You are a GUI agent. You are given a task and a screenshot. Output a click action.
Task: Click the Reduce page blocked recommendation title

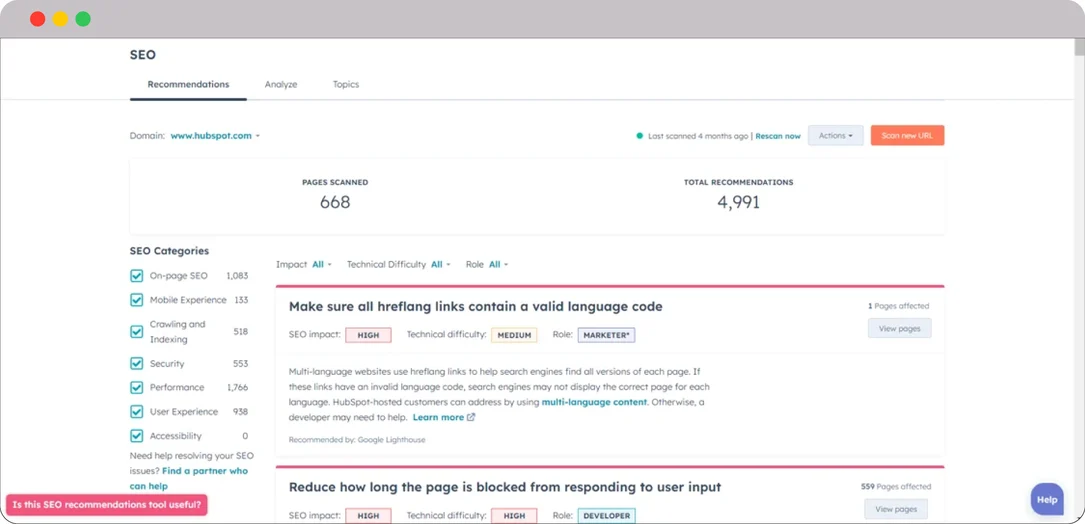pyautogui.click(x=505, y=487)
